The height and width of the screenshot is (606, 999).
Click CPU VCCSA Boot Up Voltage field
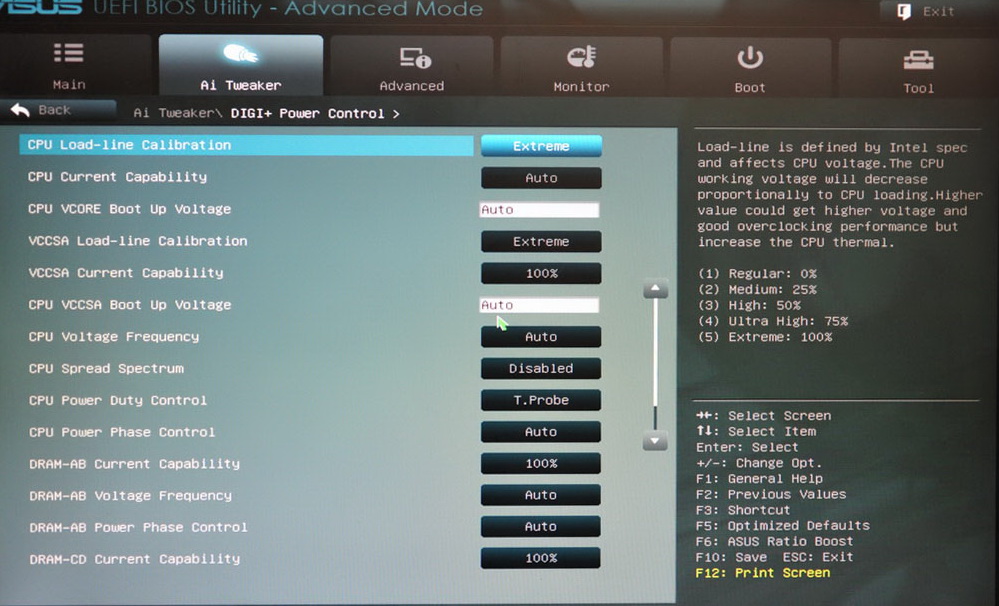(539, 305)
